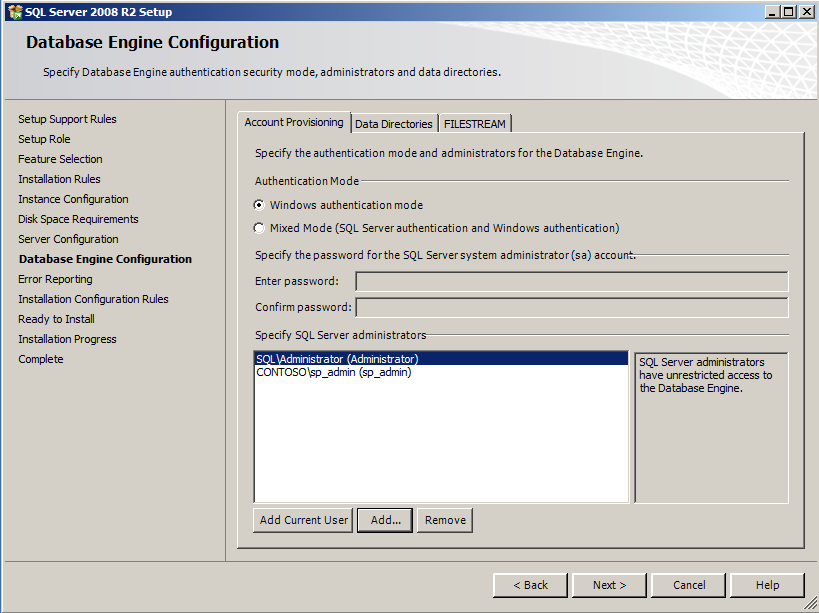
Task: Switch to the Data Directories tab
Action: 393,123
